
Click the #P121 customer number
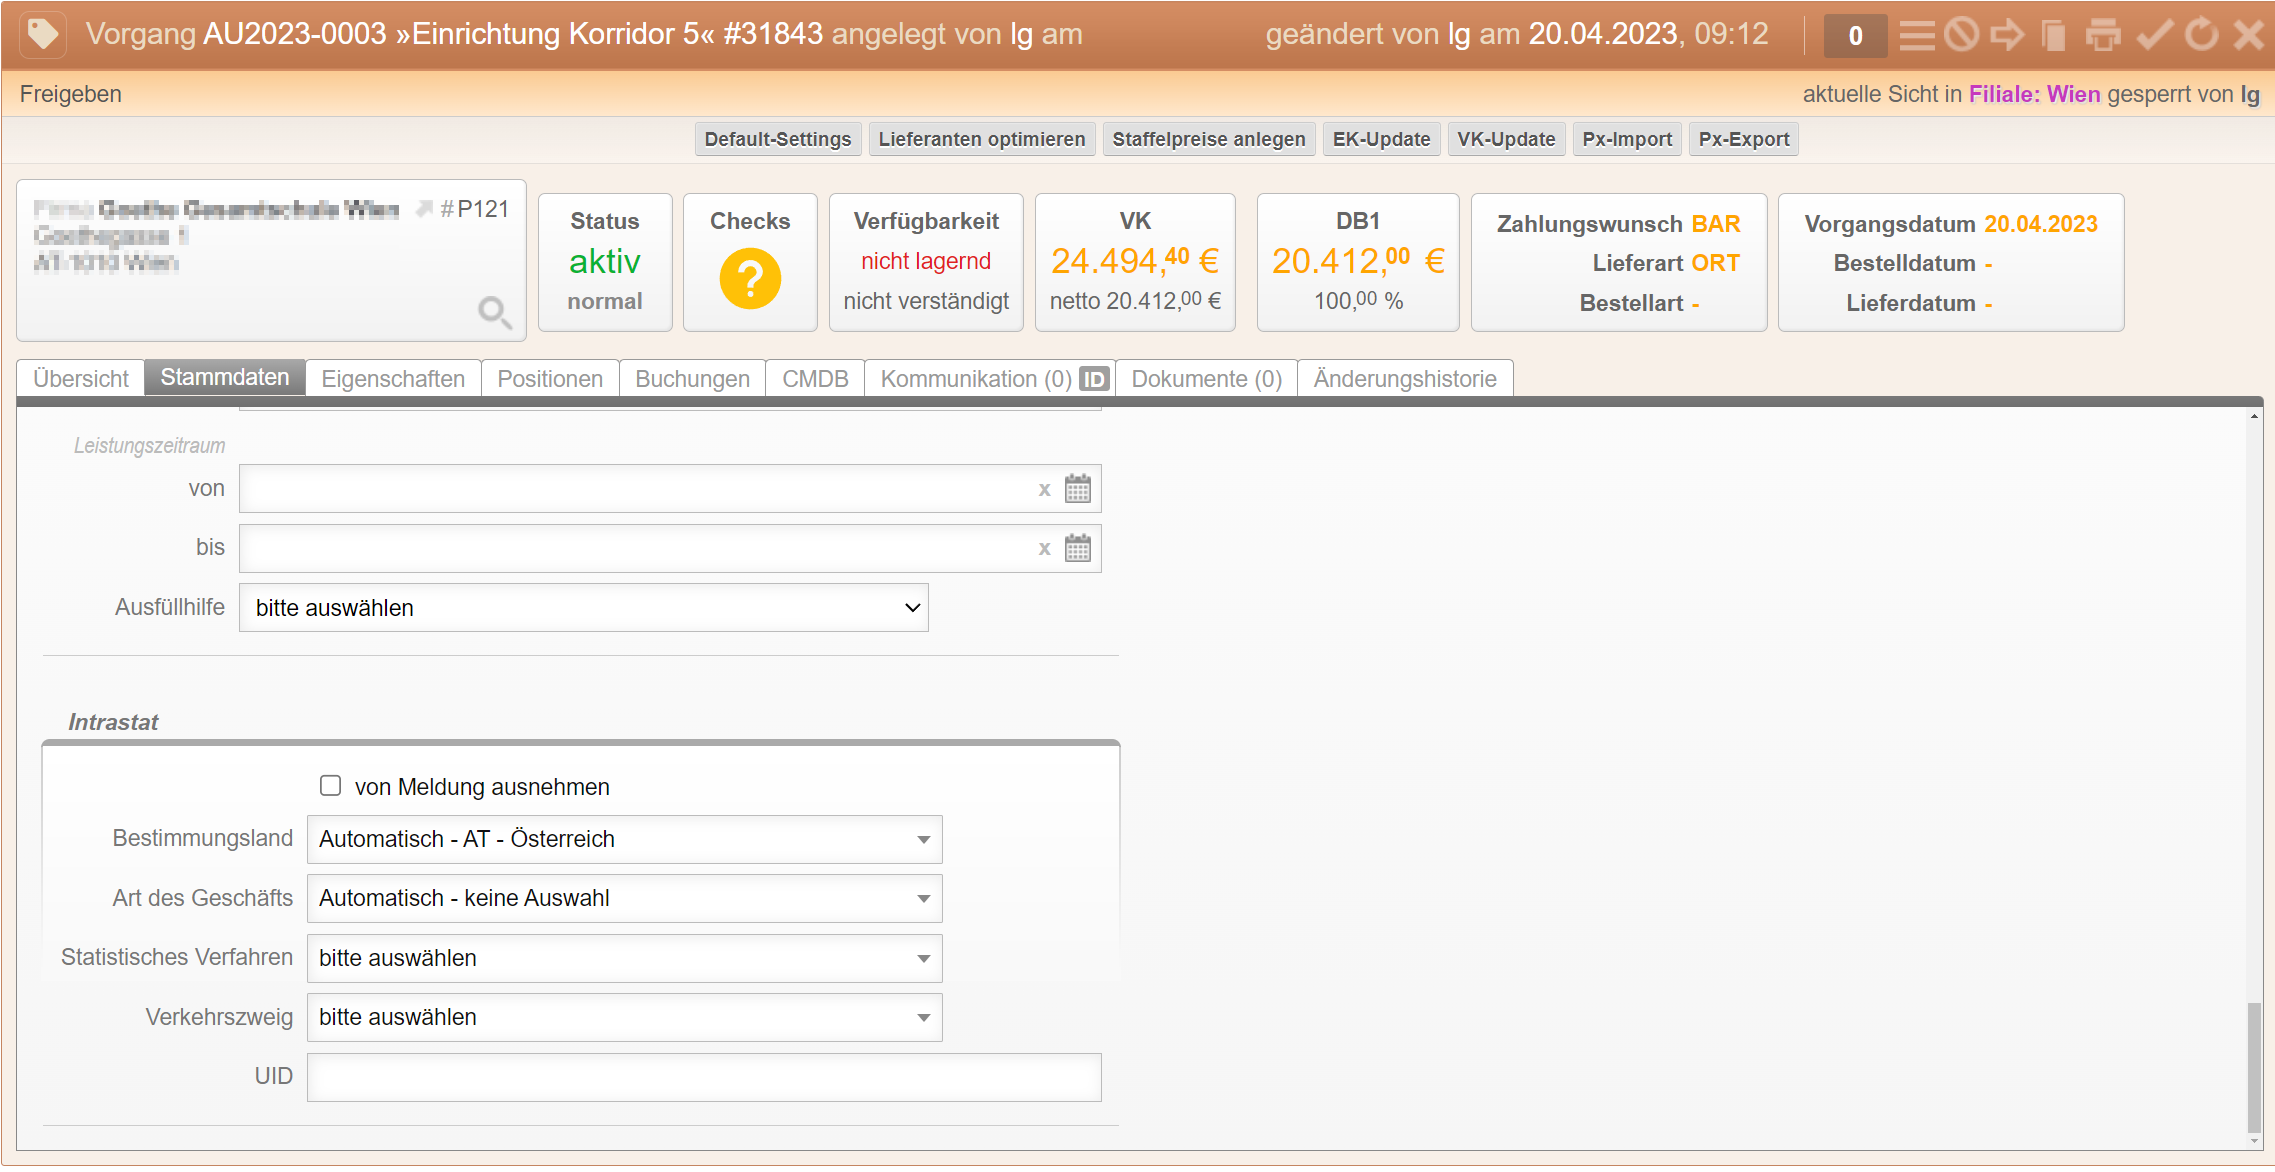coord(475,209)
